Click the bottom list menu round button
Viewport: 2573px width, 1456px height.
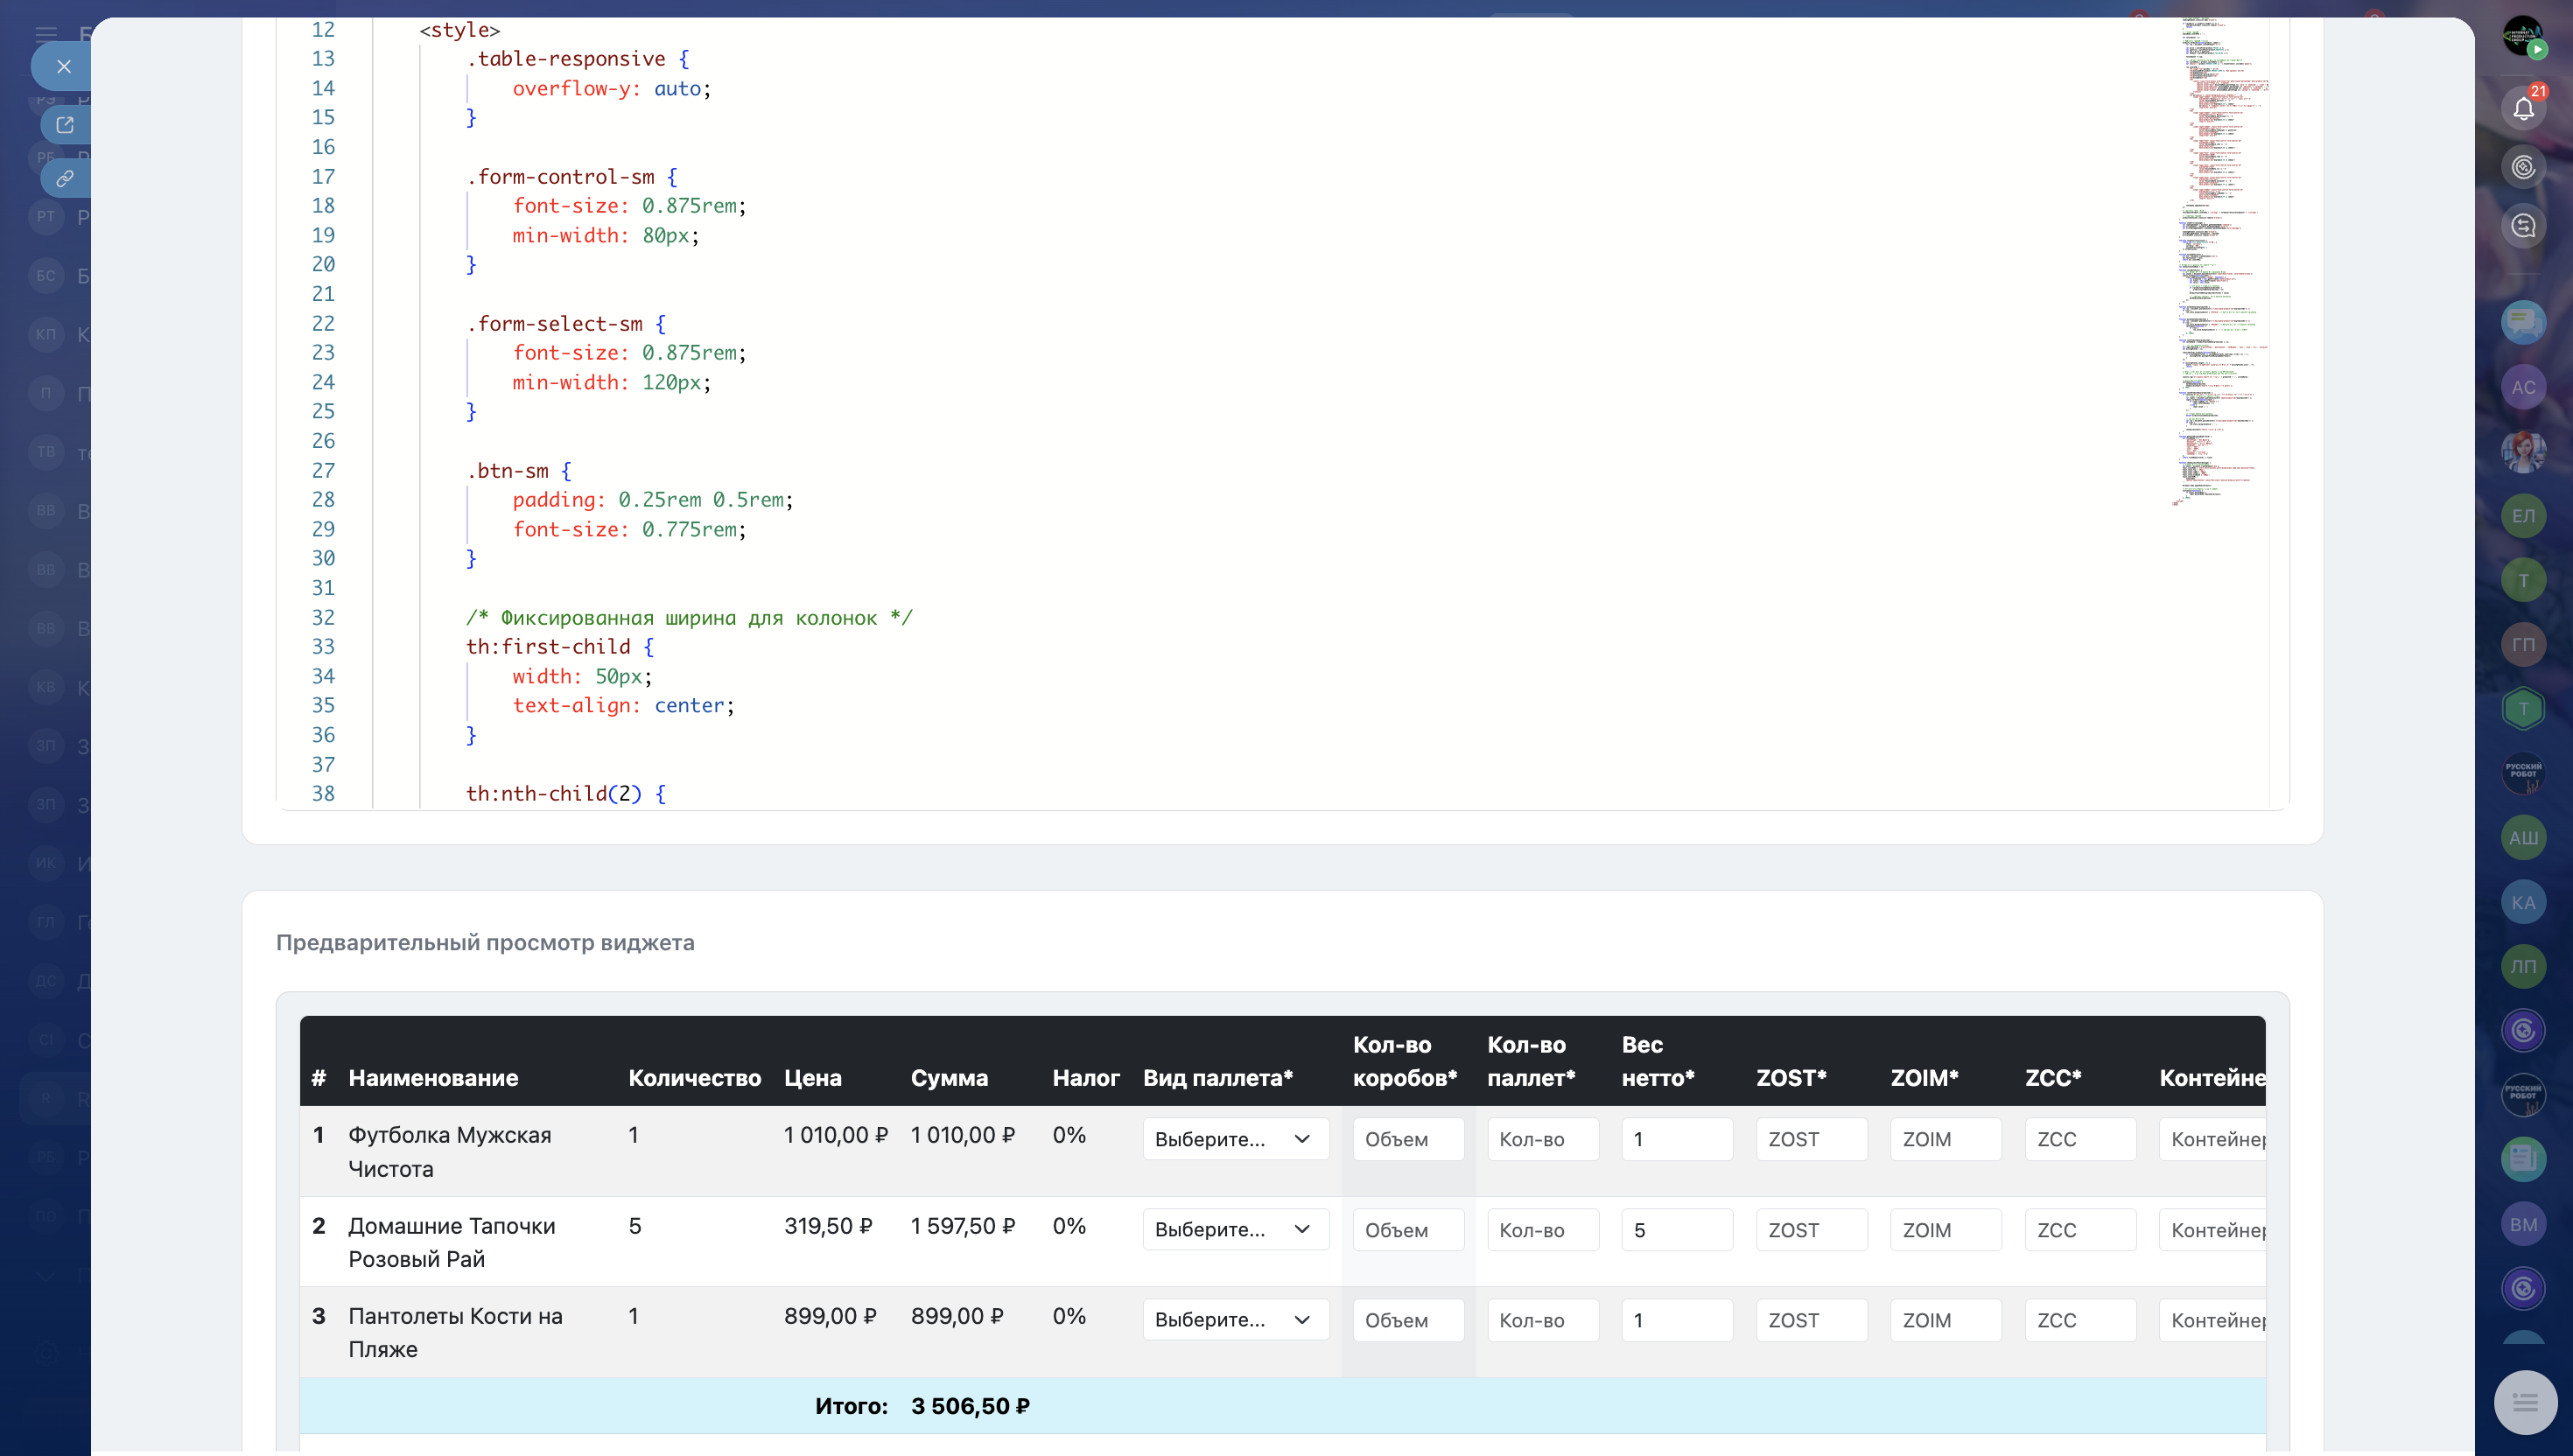[2525, 1402]
